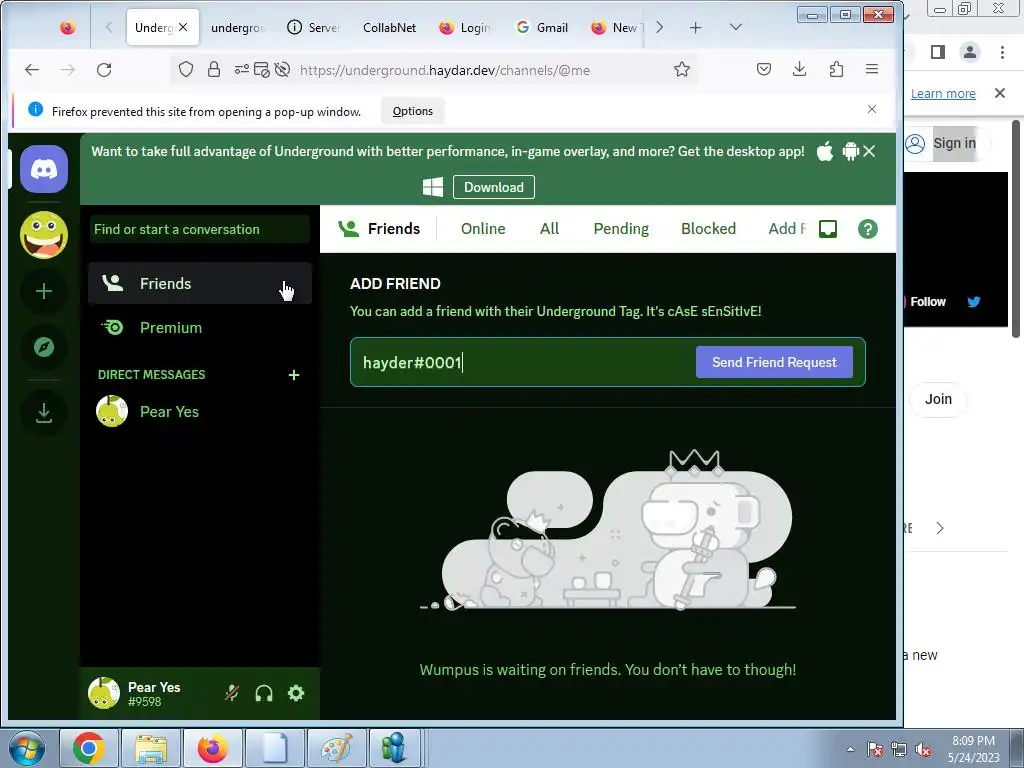Click the Download button in banner

[494, 187]
